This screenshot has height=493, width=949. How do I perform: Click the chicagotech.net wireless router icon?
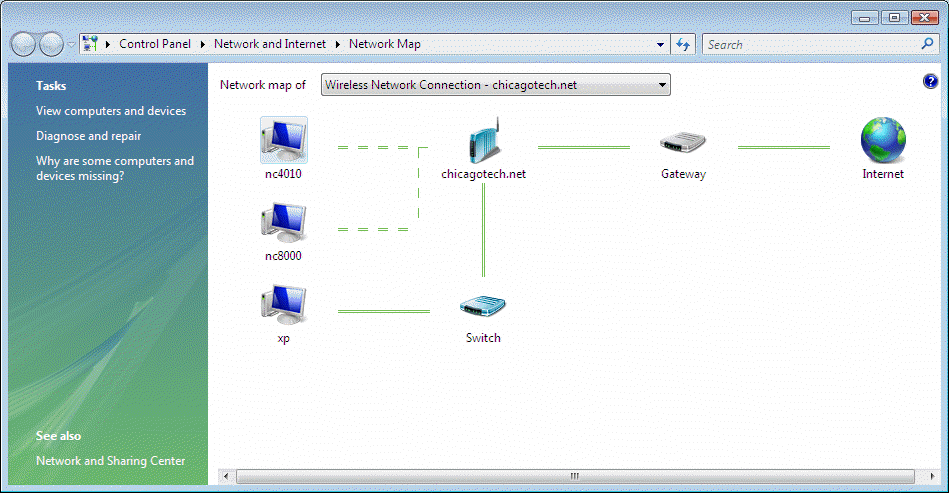pyautogui.click(x=484, y=140)
